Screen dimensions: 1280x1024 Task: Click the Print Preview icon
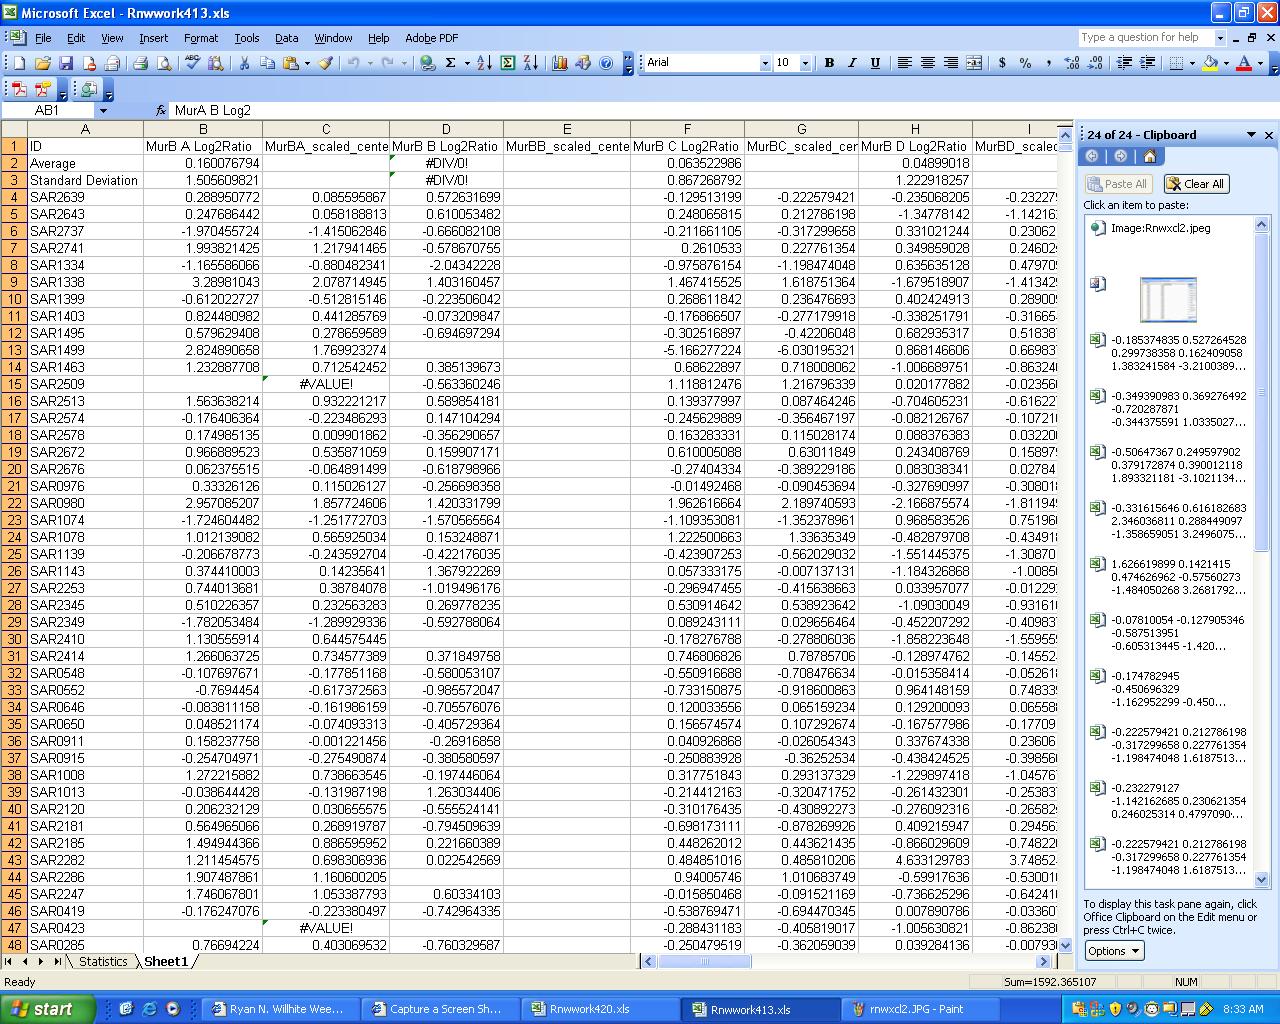pos(163,63)
